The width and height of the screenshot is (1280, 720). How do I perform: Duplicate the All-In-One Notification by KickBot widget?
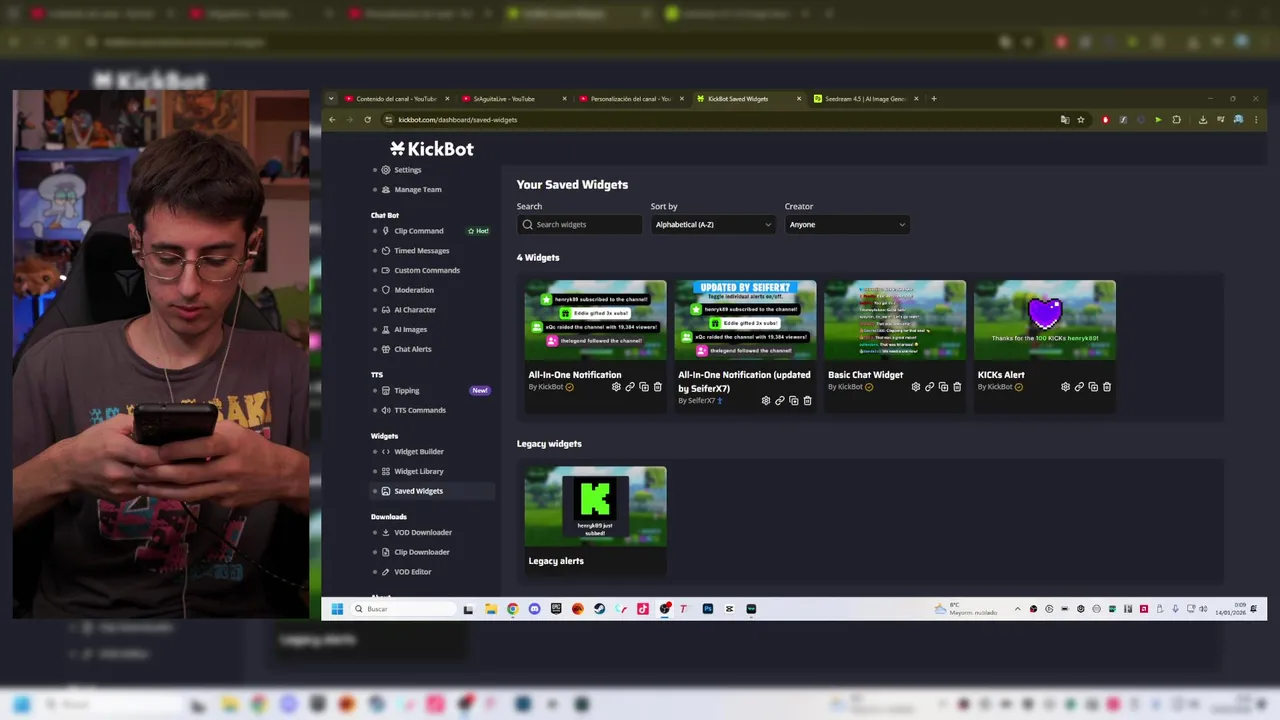[644, 387]
